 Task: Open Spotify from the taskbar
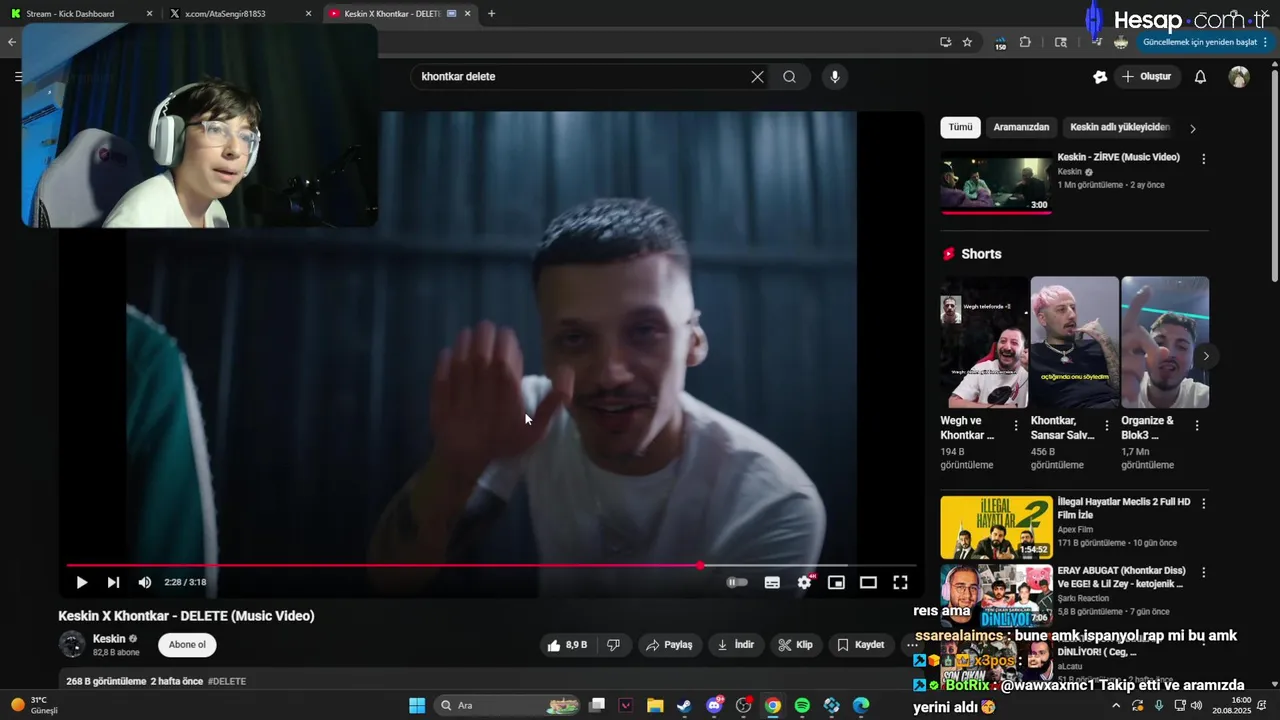coord(802,705)
